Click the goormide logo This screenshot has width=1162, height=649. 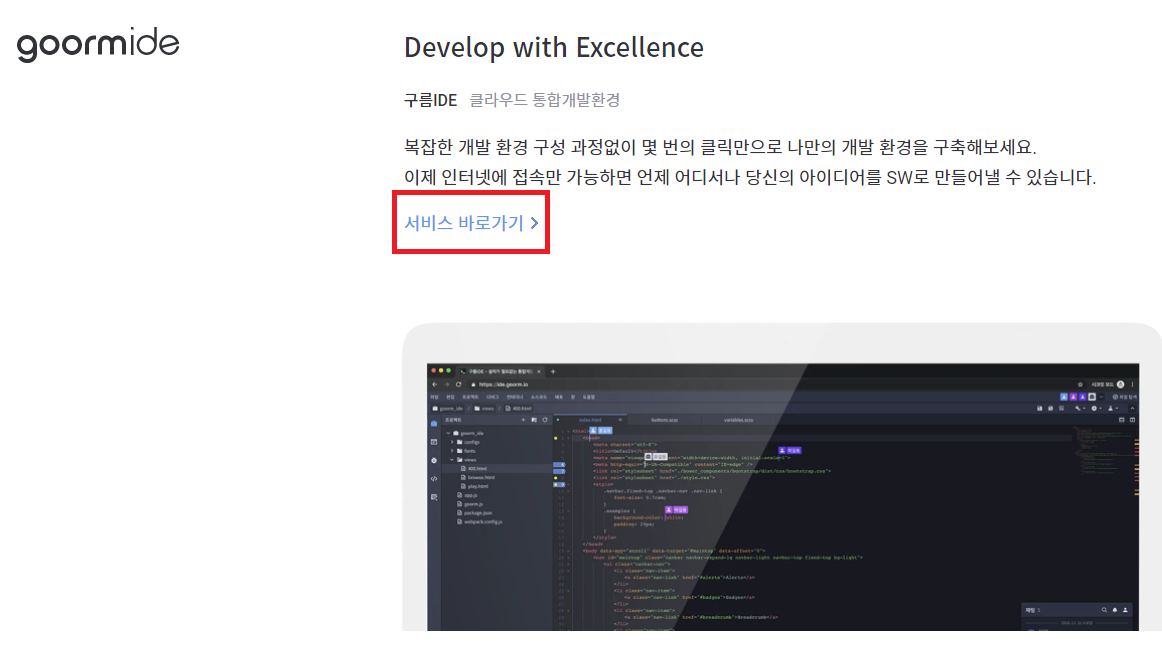tap(98, 44)
